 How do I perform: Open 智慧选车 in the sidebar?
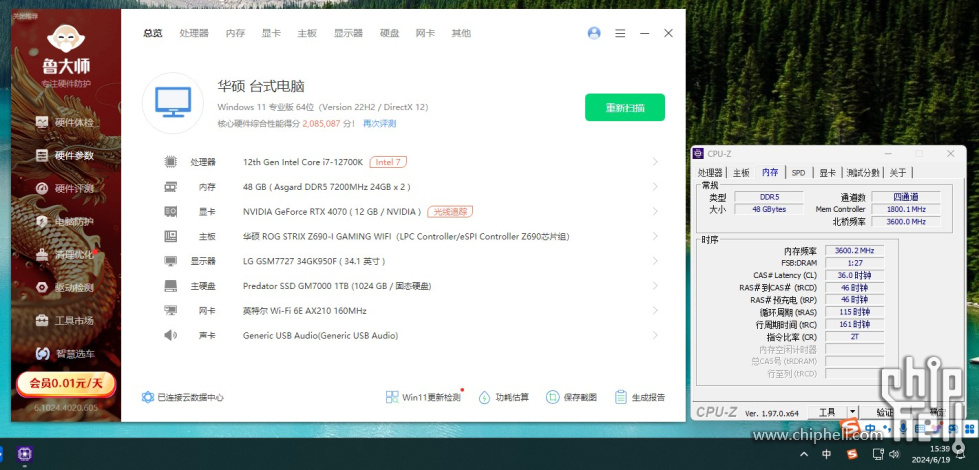(x=65, y=354)
